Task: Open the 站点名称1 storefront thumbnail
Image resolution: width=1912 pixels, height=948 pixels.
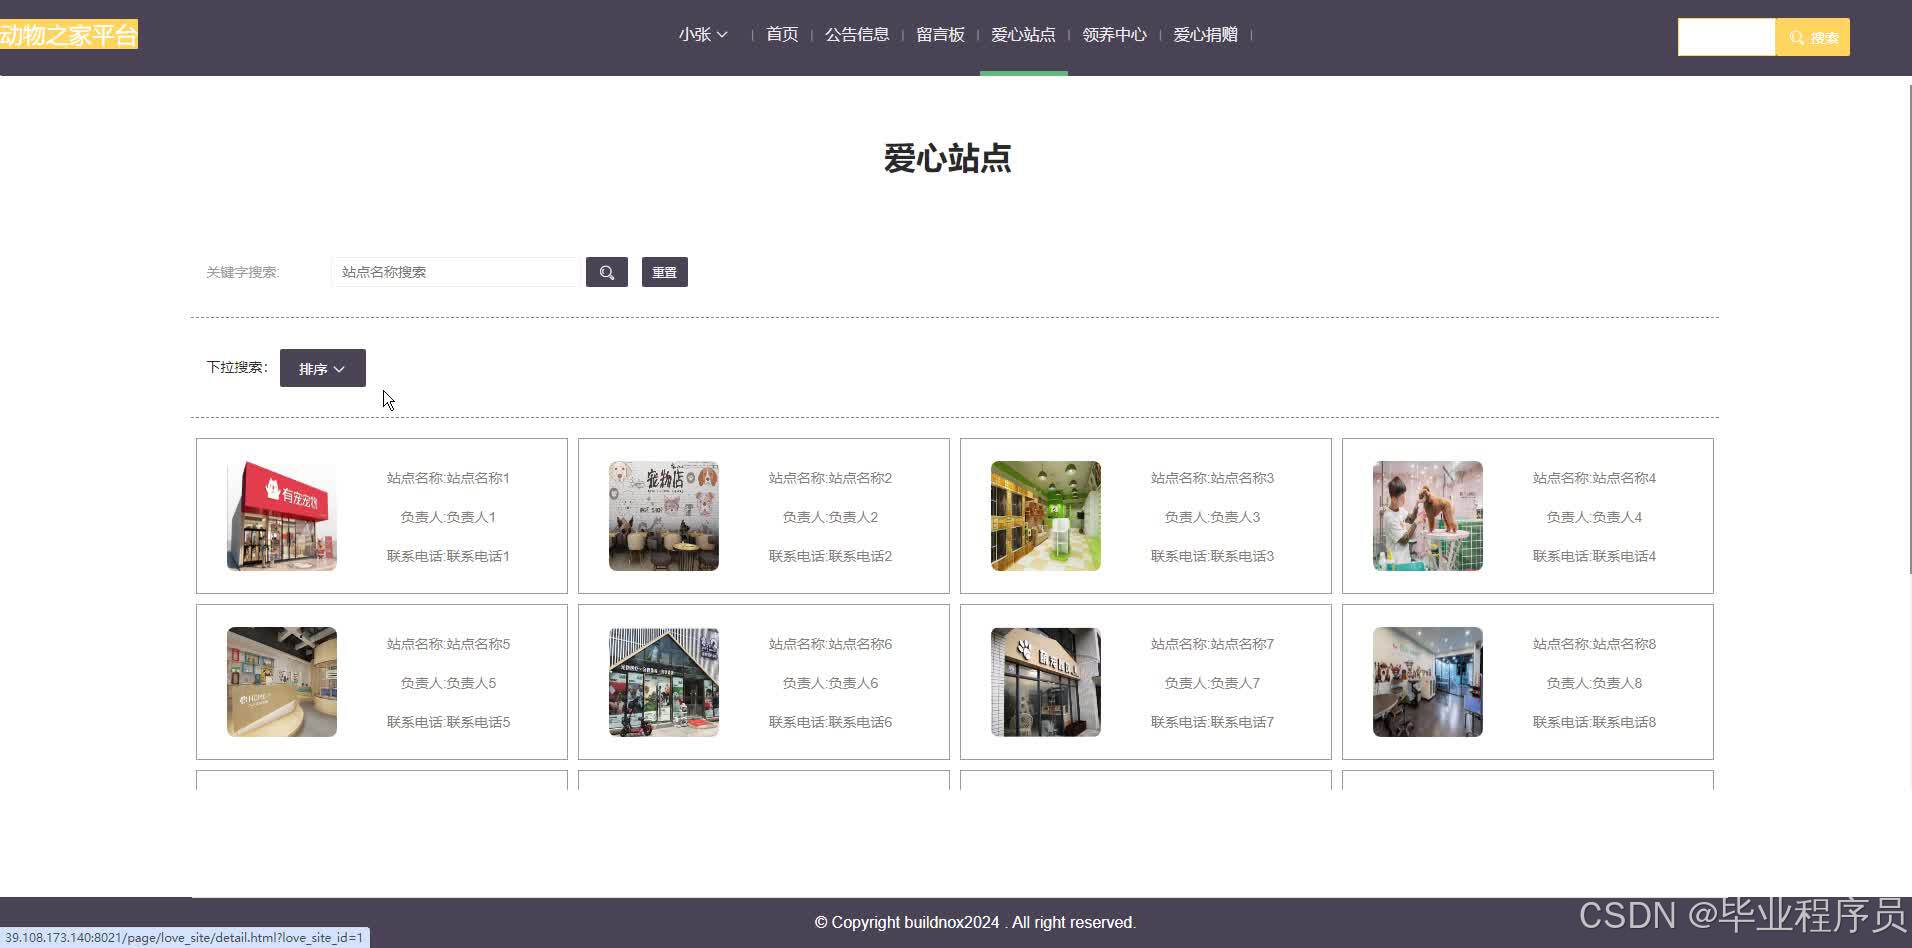Action: (x=282, y=516)
